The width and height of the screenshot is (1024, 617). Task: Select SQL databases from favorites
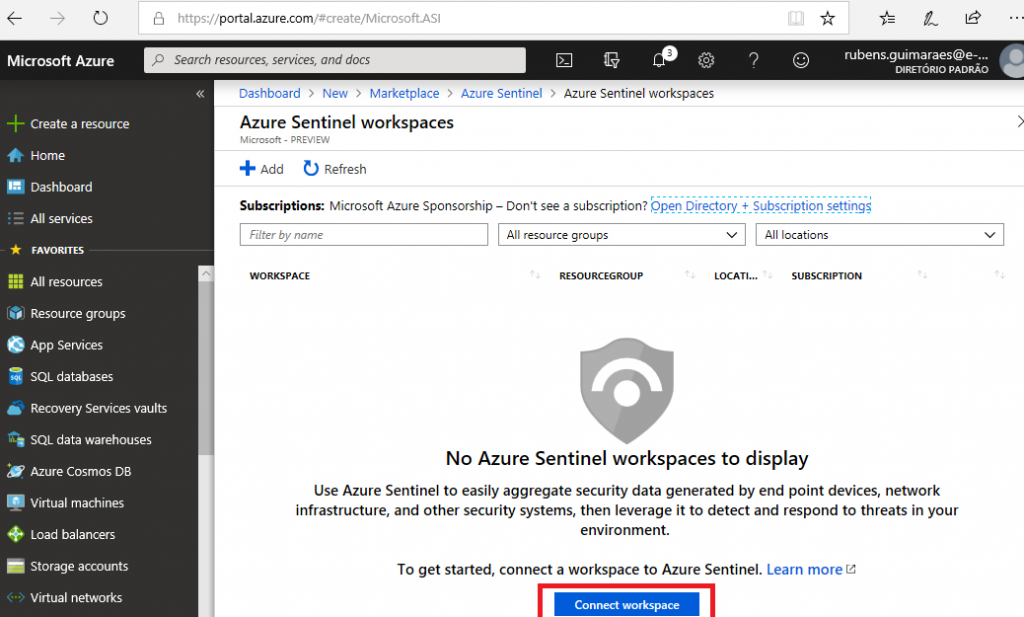(x=71, y=377)
